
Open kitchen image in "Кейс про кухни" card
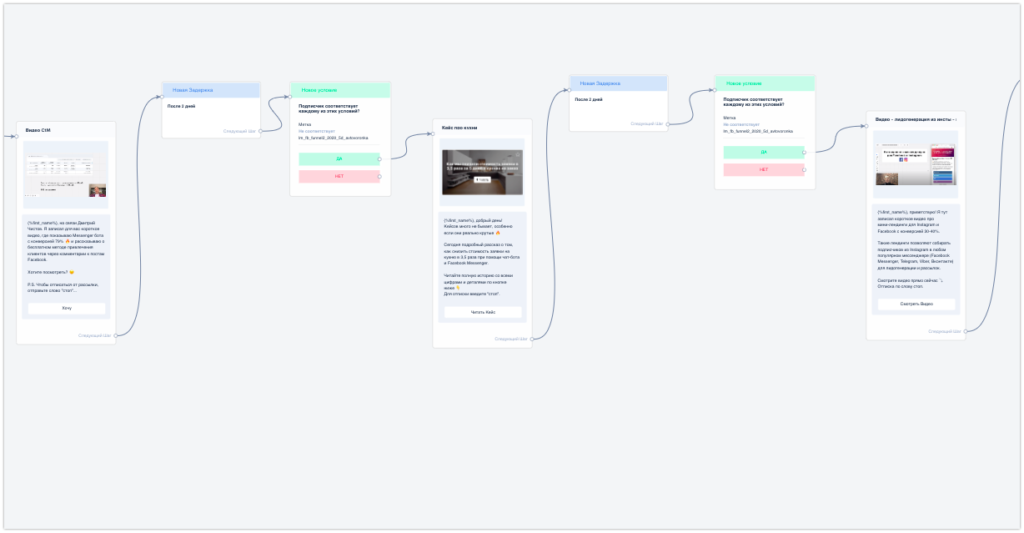click(483, 172)
